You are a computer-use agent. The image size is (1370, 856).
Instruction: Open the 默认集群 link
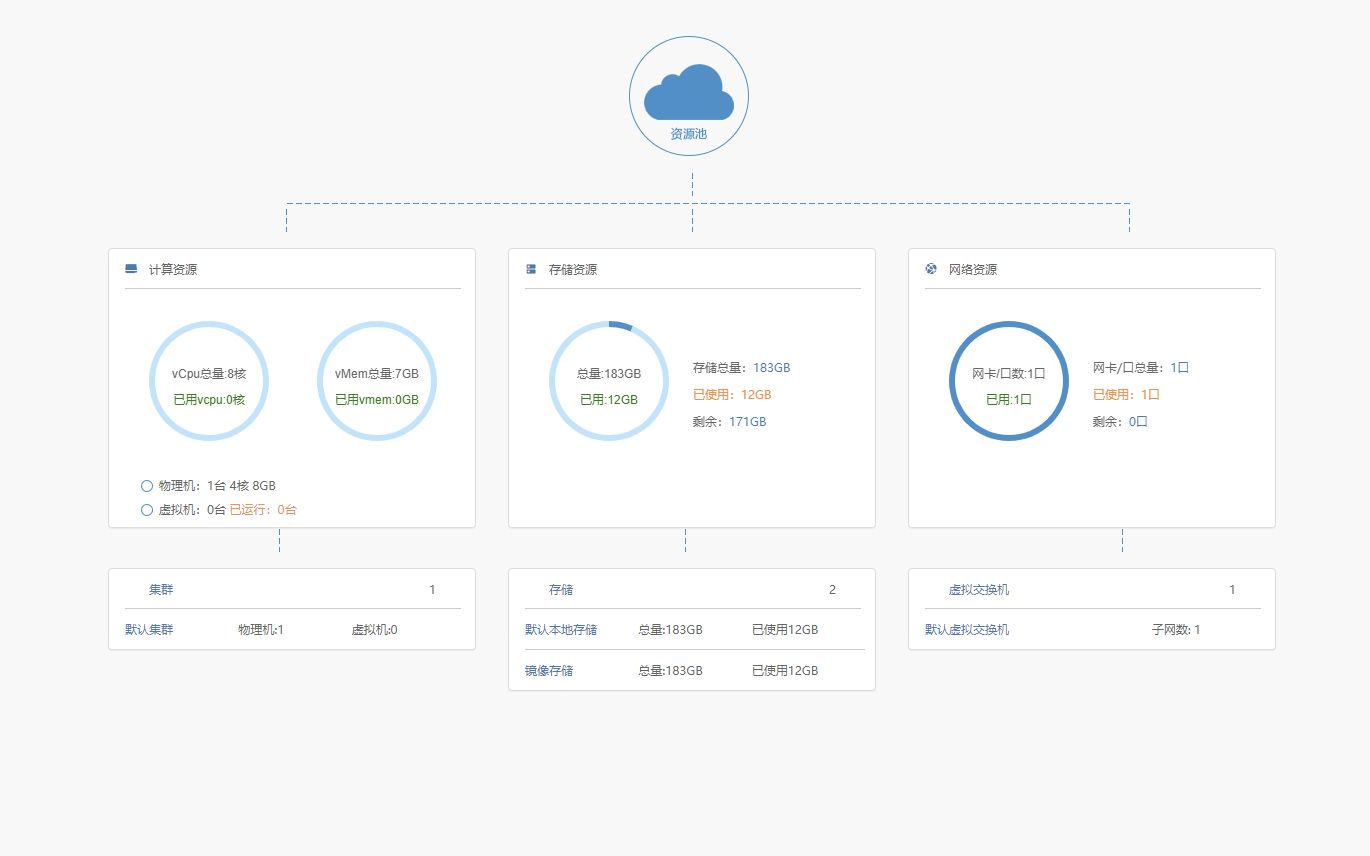tap(149, 630)
